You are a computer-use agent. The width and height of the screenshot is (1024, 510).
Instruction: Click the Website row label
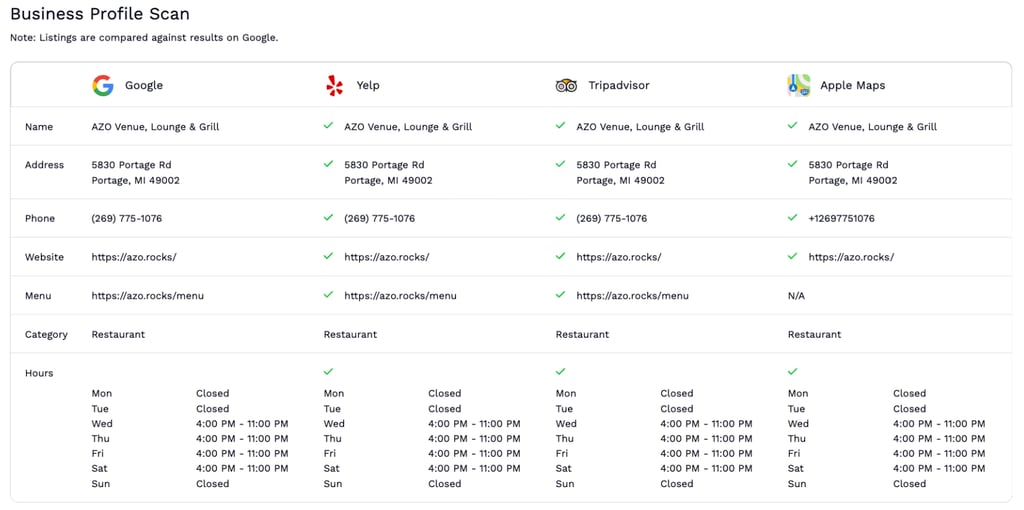coord(44,257)
